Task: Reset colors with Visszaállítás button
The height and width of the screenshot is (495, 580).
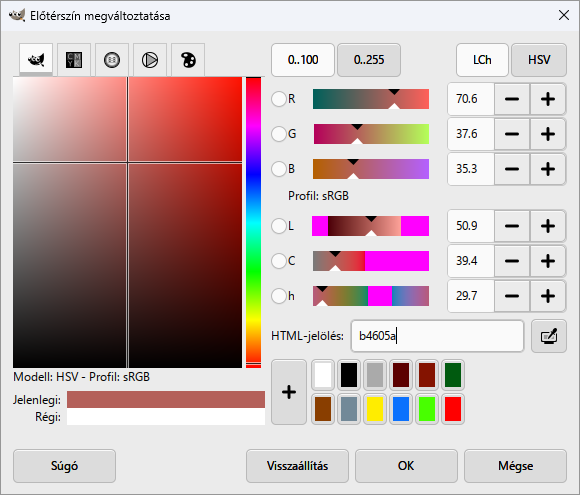Action: 297,466
